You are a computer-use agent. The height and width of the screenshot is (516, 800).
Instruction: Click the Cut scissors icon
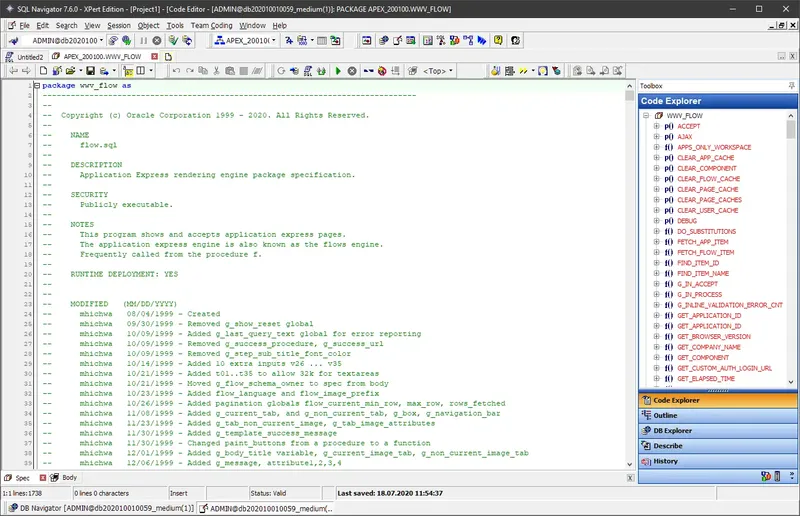pyautogui.click(x=216, y=71)
